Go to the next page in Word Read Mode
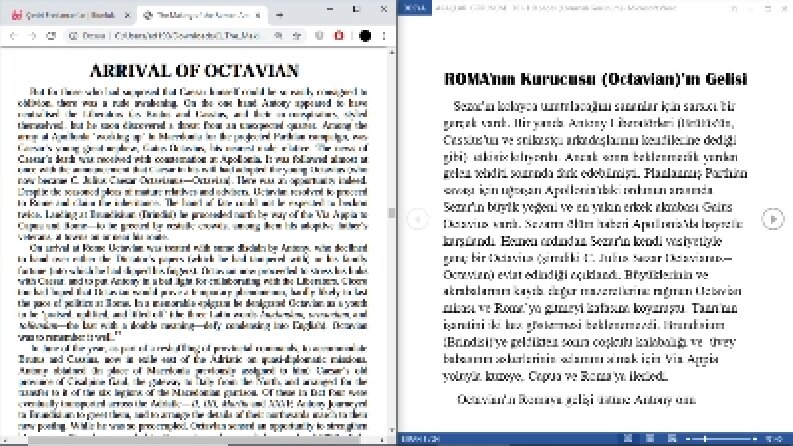This screenshot has width=793, height=446. (773, 219)
